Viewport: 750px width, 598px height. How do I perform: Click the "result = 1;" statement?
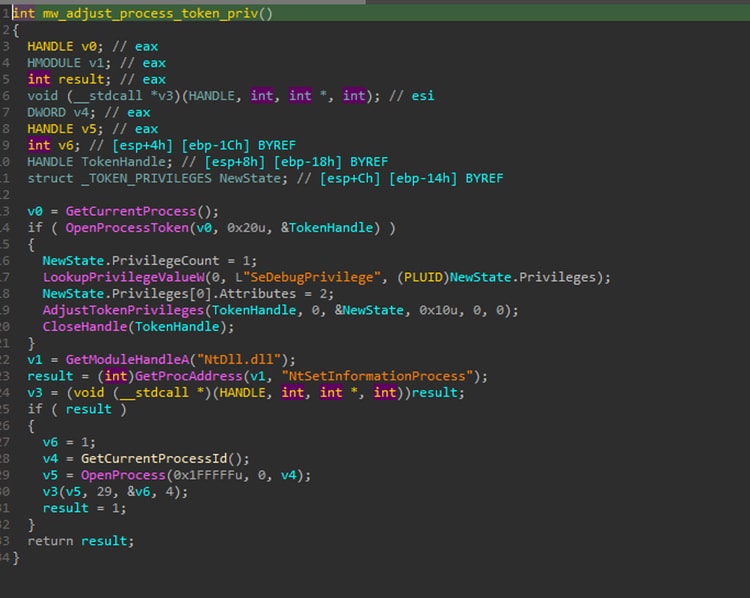[85, 508]
